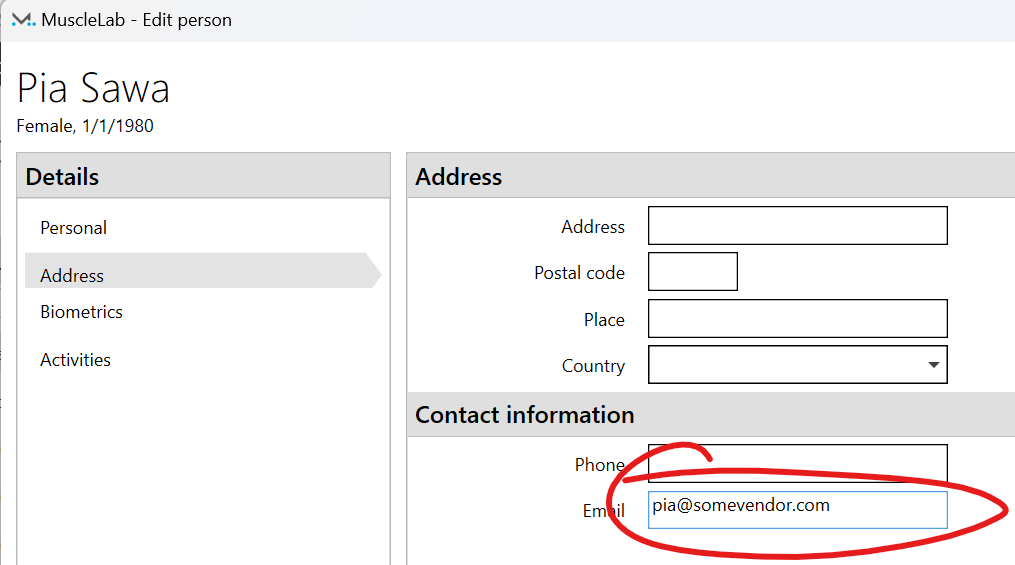Image resolution: width=1015 pixels, height=565 pixels.
Task: Click the 'MuscleLab - Edit person' window title
Action: click(x=137, y=20)
